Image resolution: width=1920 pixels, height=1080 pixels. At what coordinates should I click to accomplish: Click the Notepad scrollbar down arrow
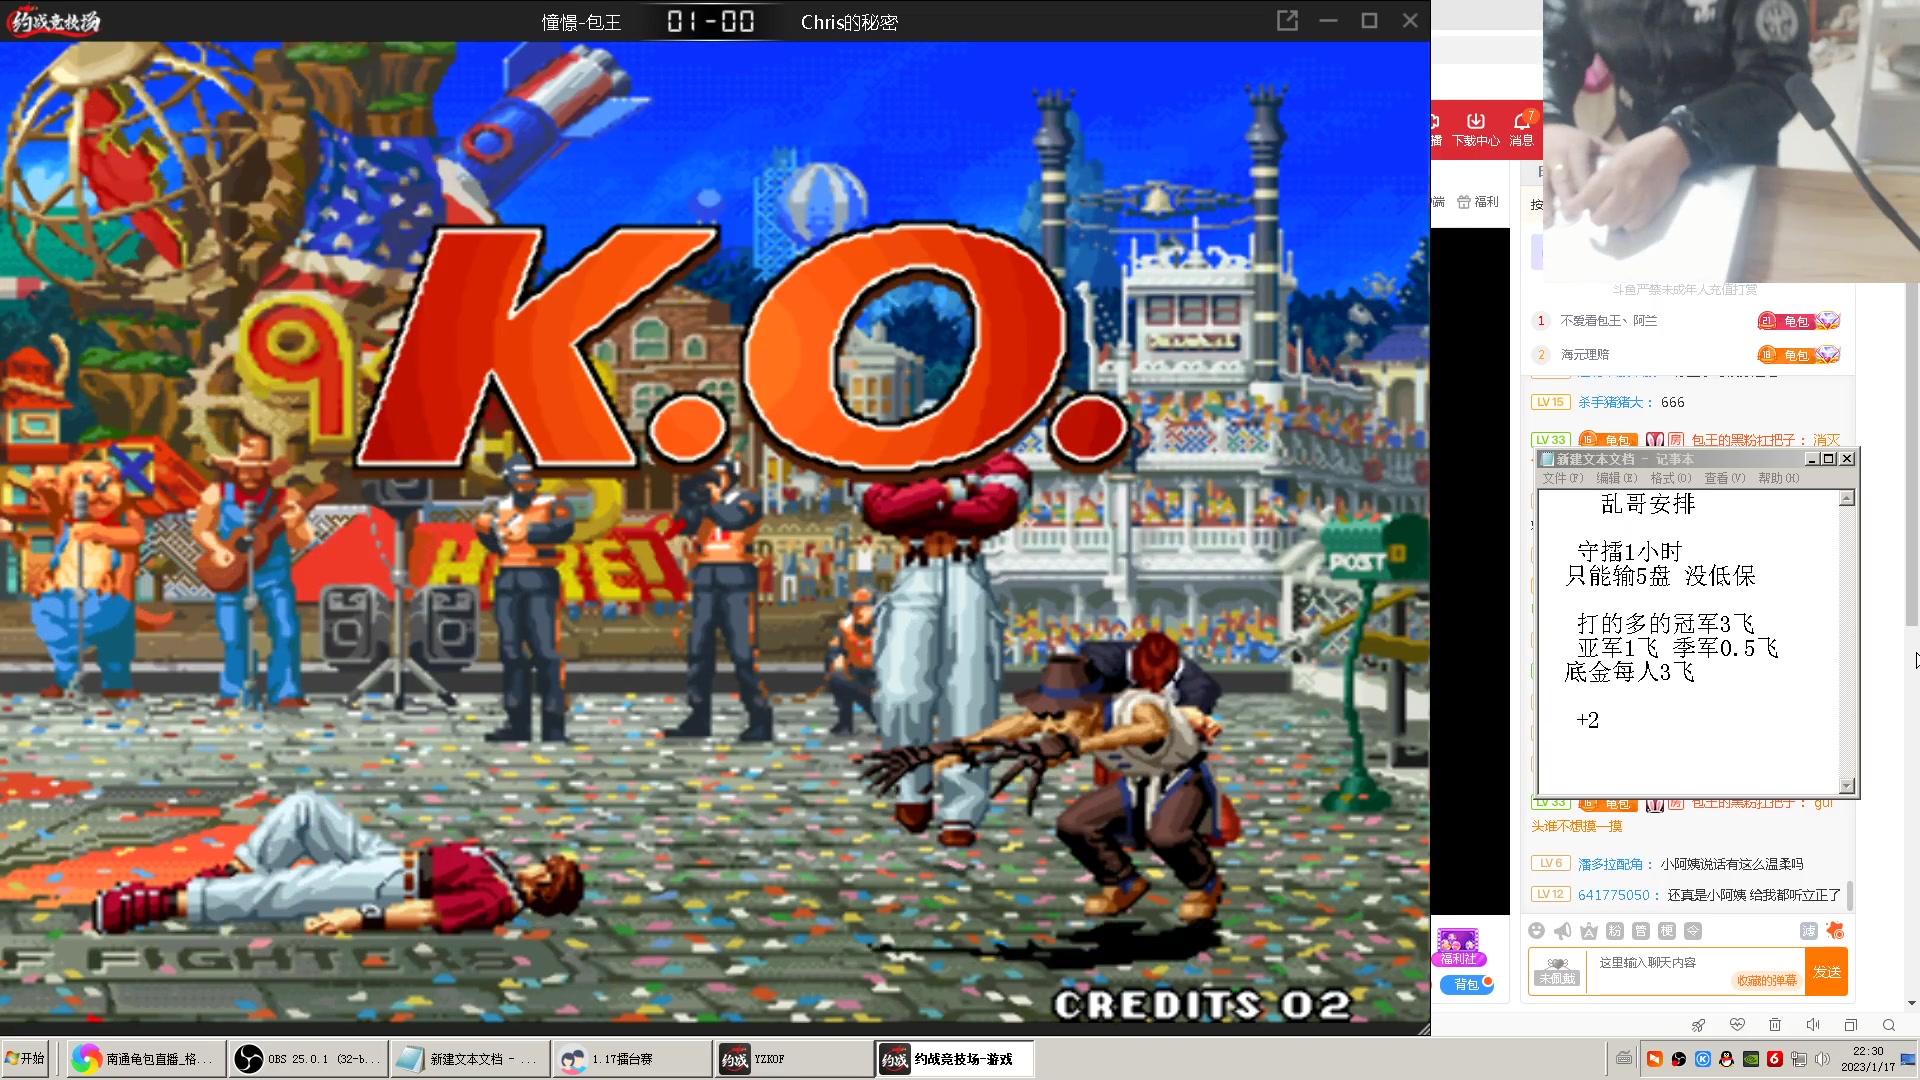1847,786
